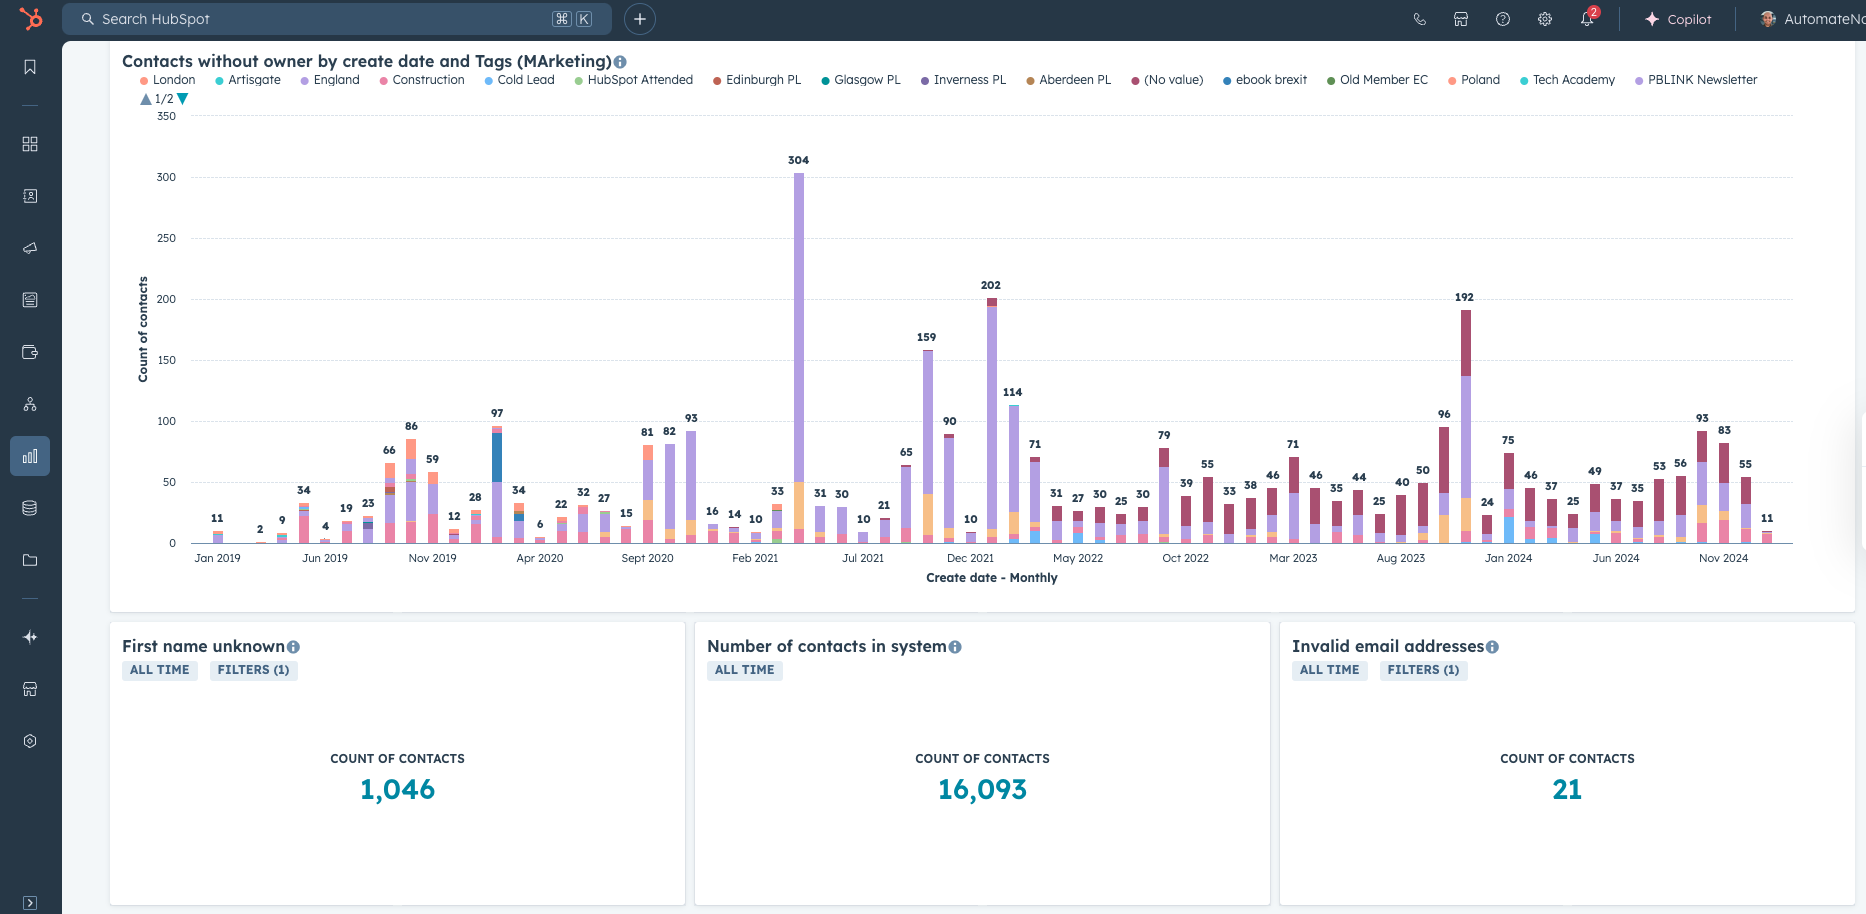Open Invalid email addresses report title

click(x=1388, y=647)
